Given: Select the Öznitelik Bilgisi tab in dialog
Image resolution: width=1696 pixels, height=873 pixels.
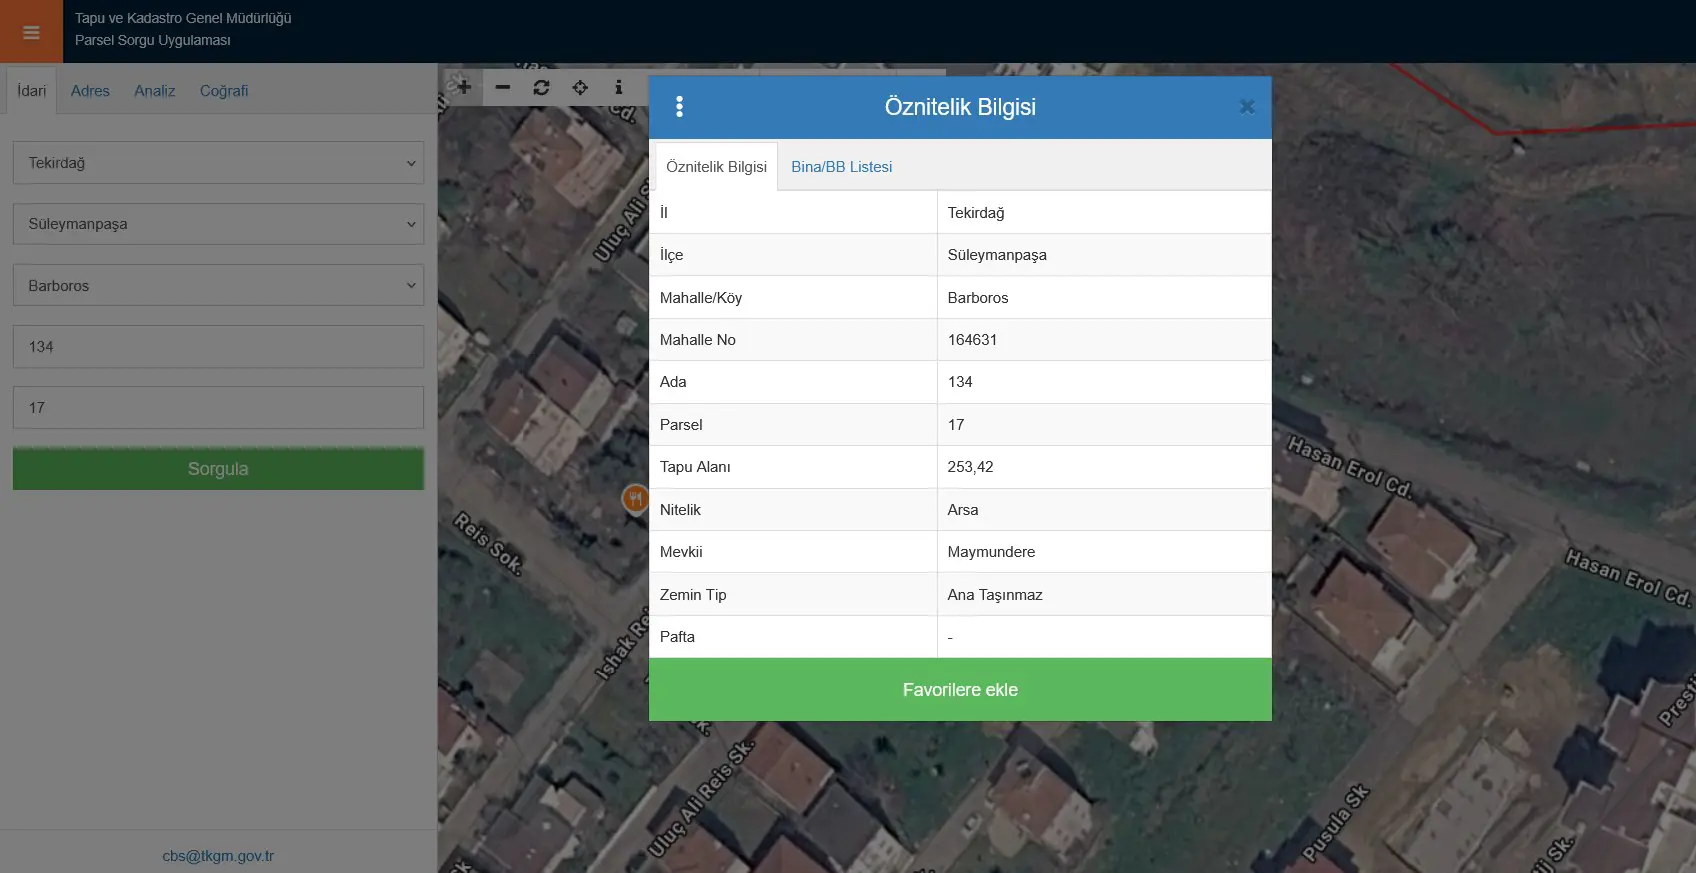Looking at the screenshot, I should (x=716, y=167).
